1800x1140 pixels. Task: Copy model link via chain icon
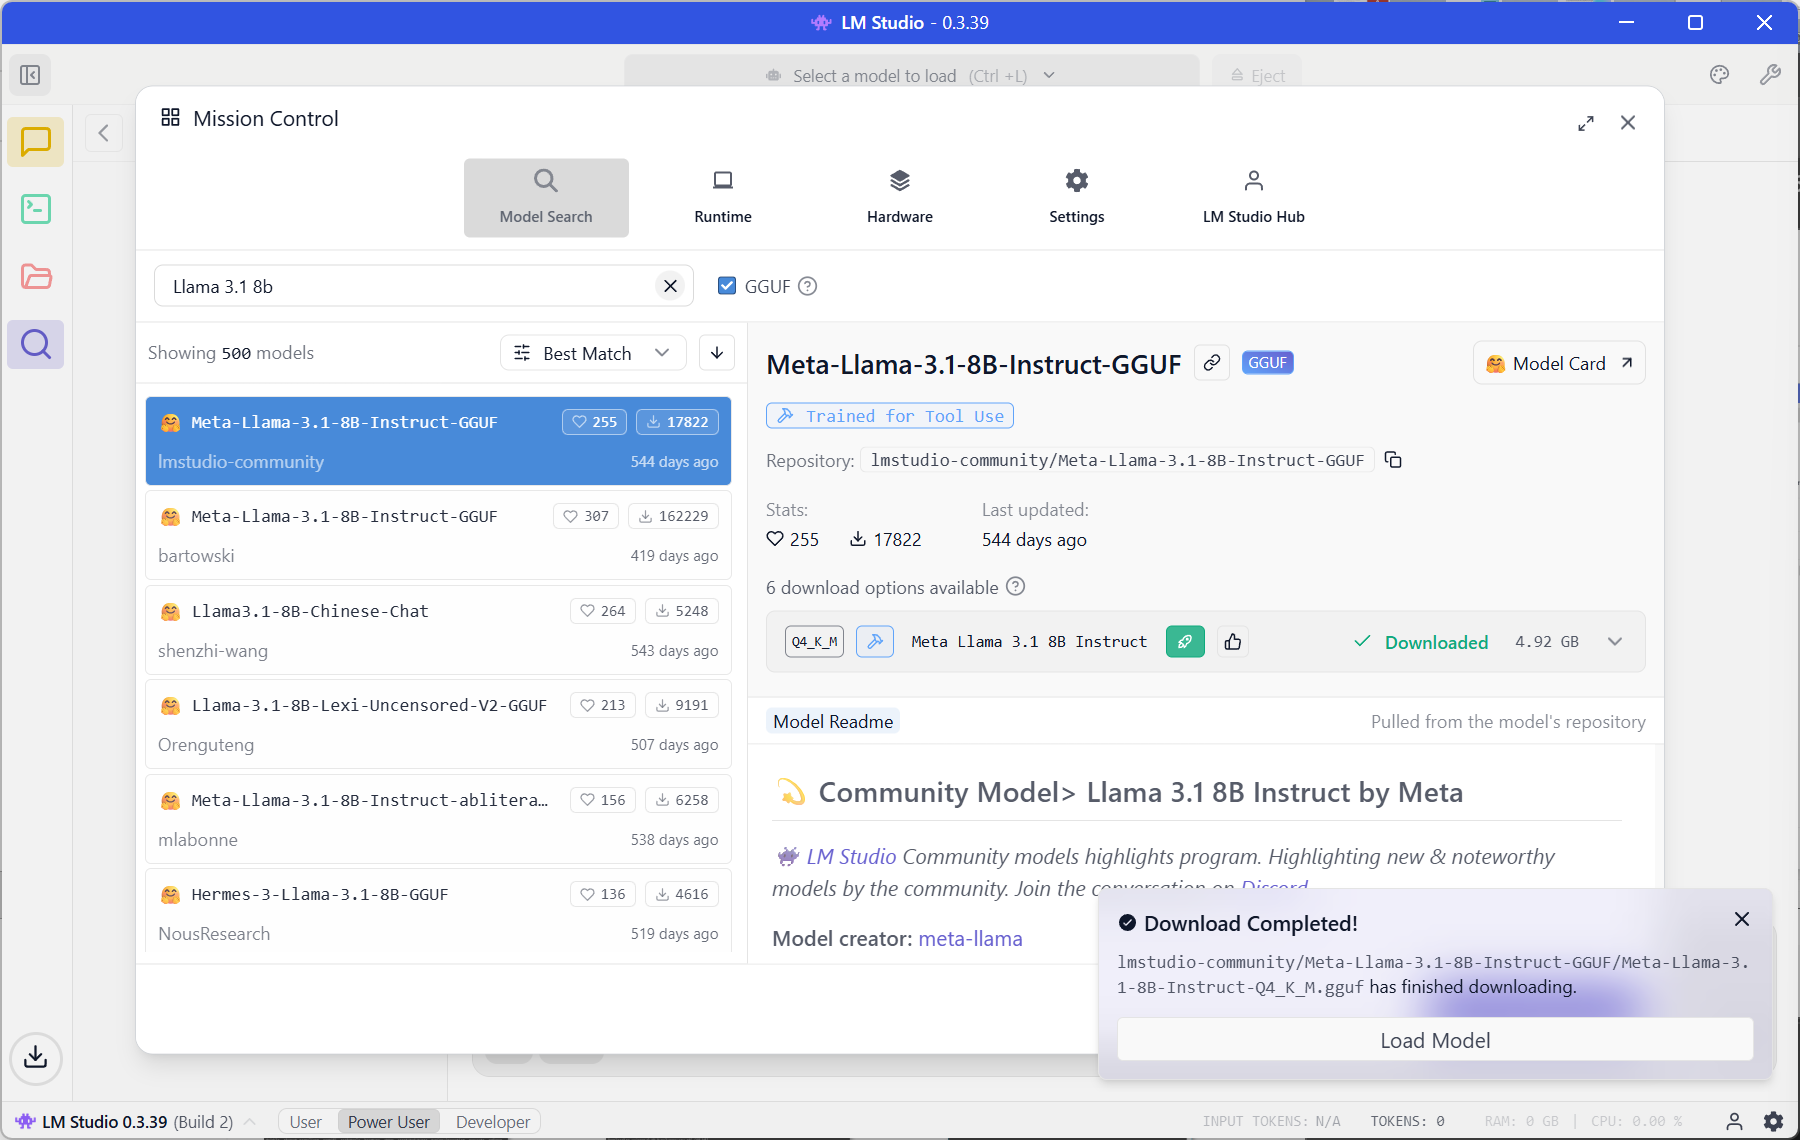(x=1211, y=362)
